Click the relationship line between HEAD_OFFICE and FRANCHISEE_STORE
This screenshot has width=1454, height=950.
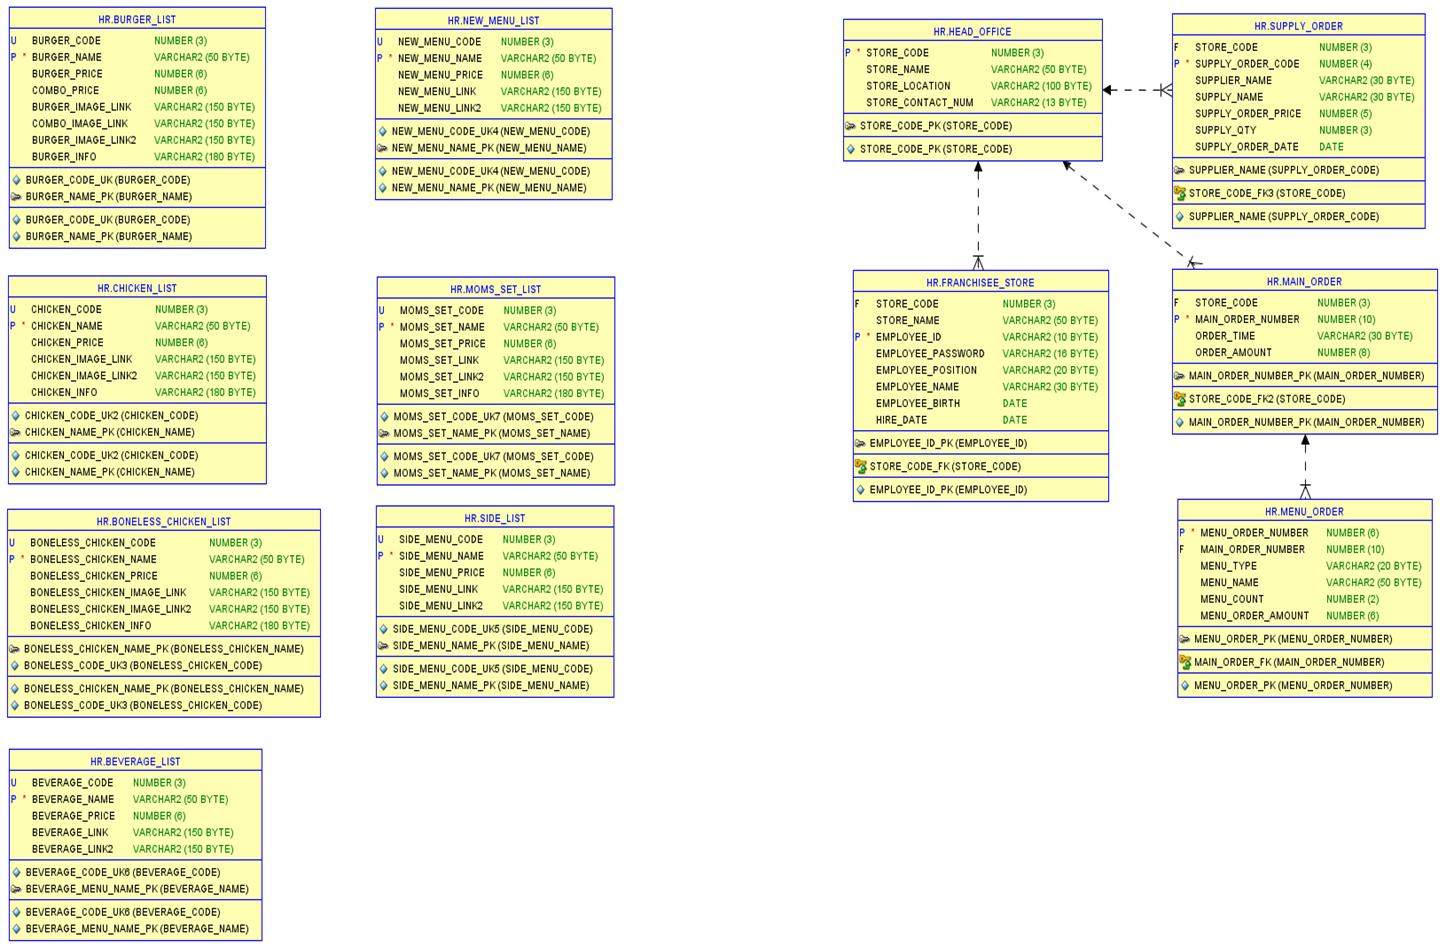coord(977,215)
